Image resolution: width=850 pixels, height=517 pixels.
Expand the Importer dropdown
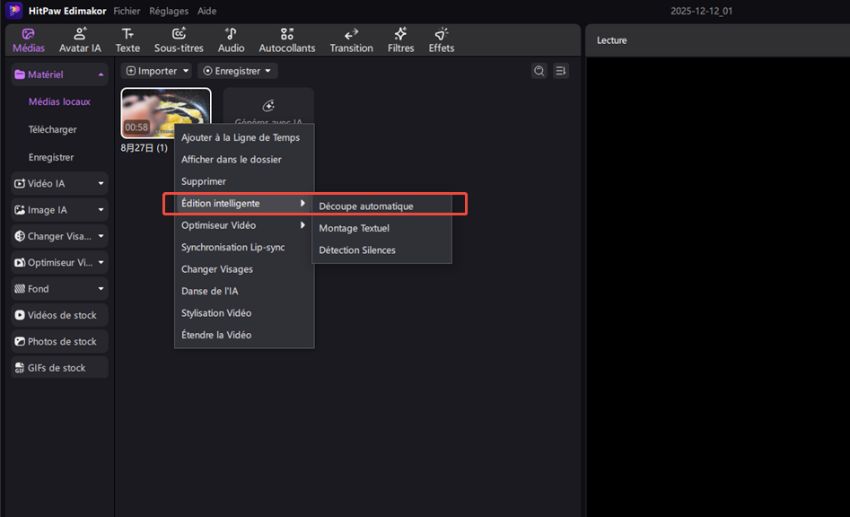coord(157,71)
